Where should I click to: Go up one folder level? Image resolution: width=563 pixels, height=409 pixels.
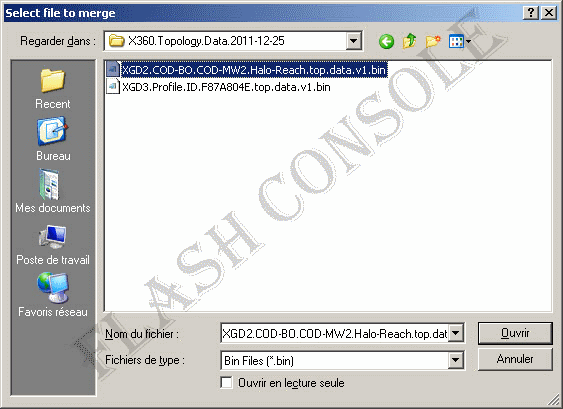coord(409,41)
